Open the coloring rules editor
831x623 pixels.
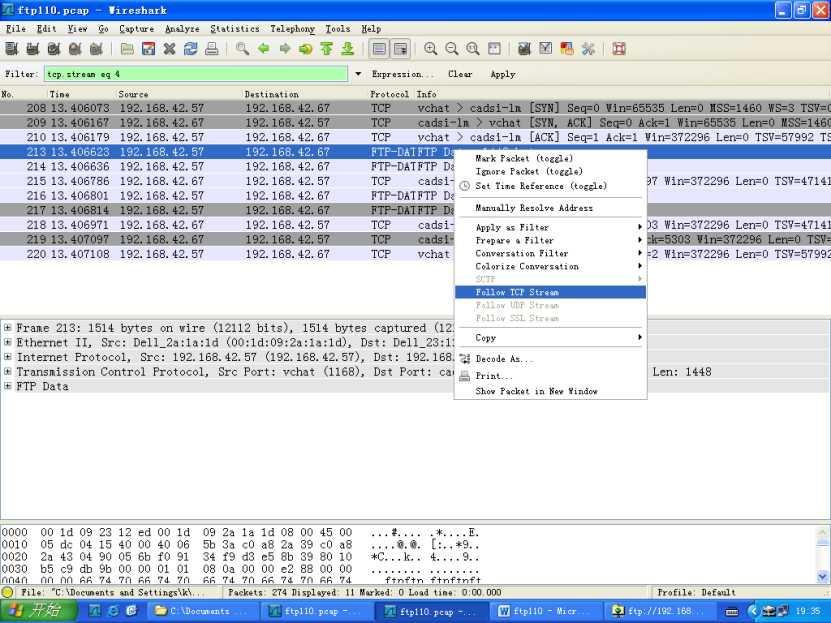tap(567, 49)
